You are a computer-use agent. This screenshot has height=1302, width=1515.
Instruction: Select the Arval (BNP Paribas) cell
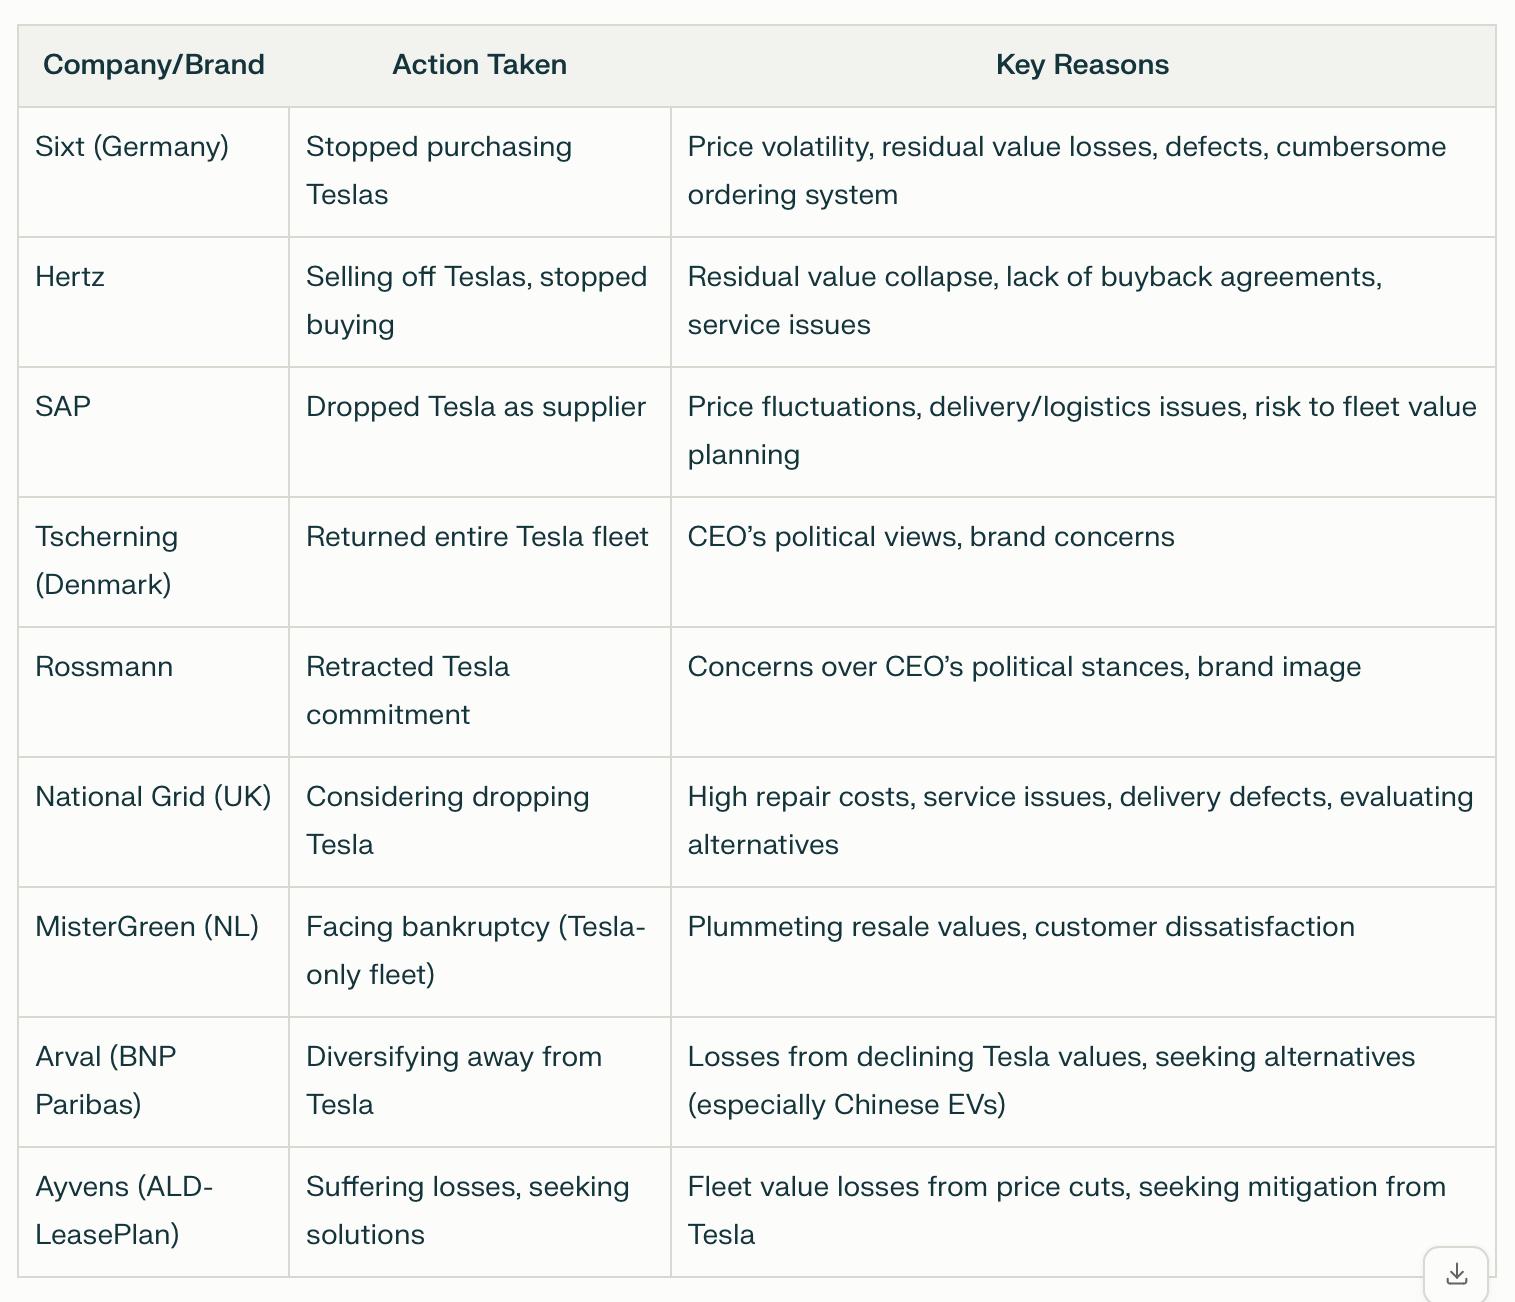coord(106,1080)
